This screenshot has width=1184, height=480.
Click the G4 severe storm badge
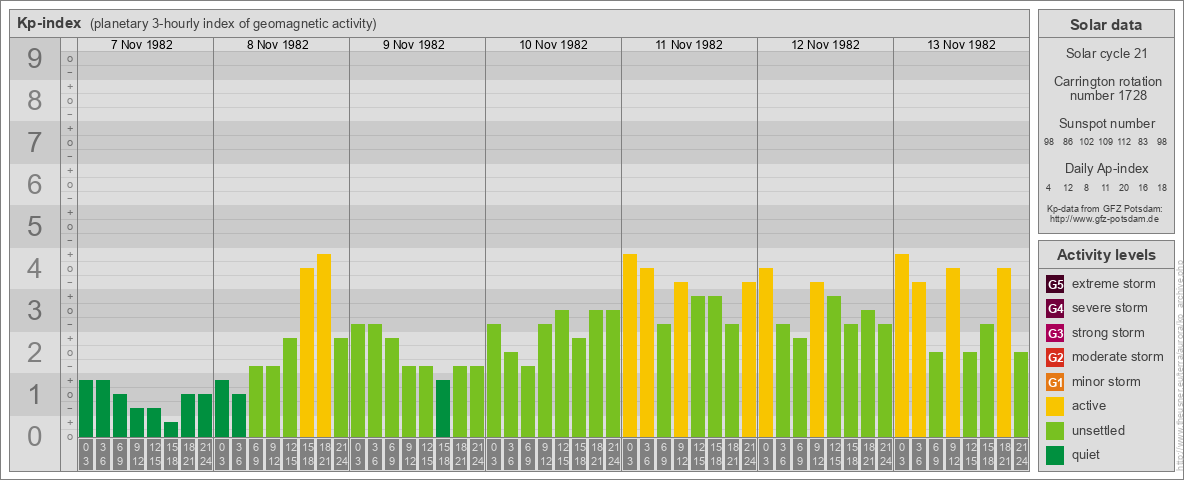tap(1055, 309)
